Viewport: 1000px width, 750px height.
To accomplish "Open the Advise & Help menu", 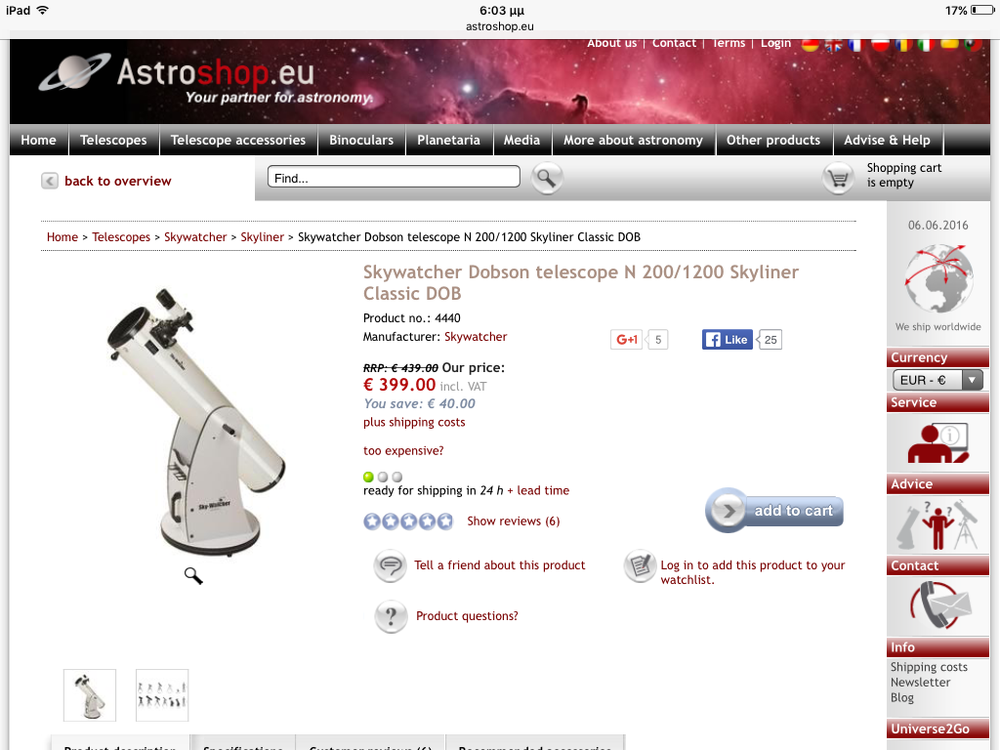I will [887, 140].
